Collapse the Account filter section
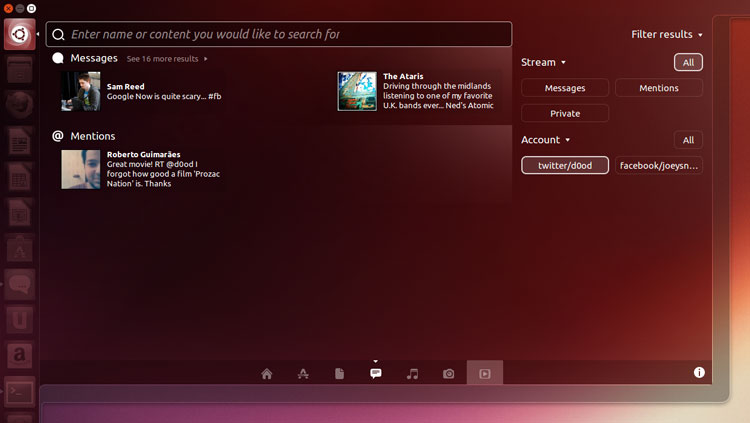This screenshot has height=423, width=750. click(546, 140)
